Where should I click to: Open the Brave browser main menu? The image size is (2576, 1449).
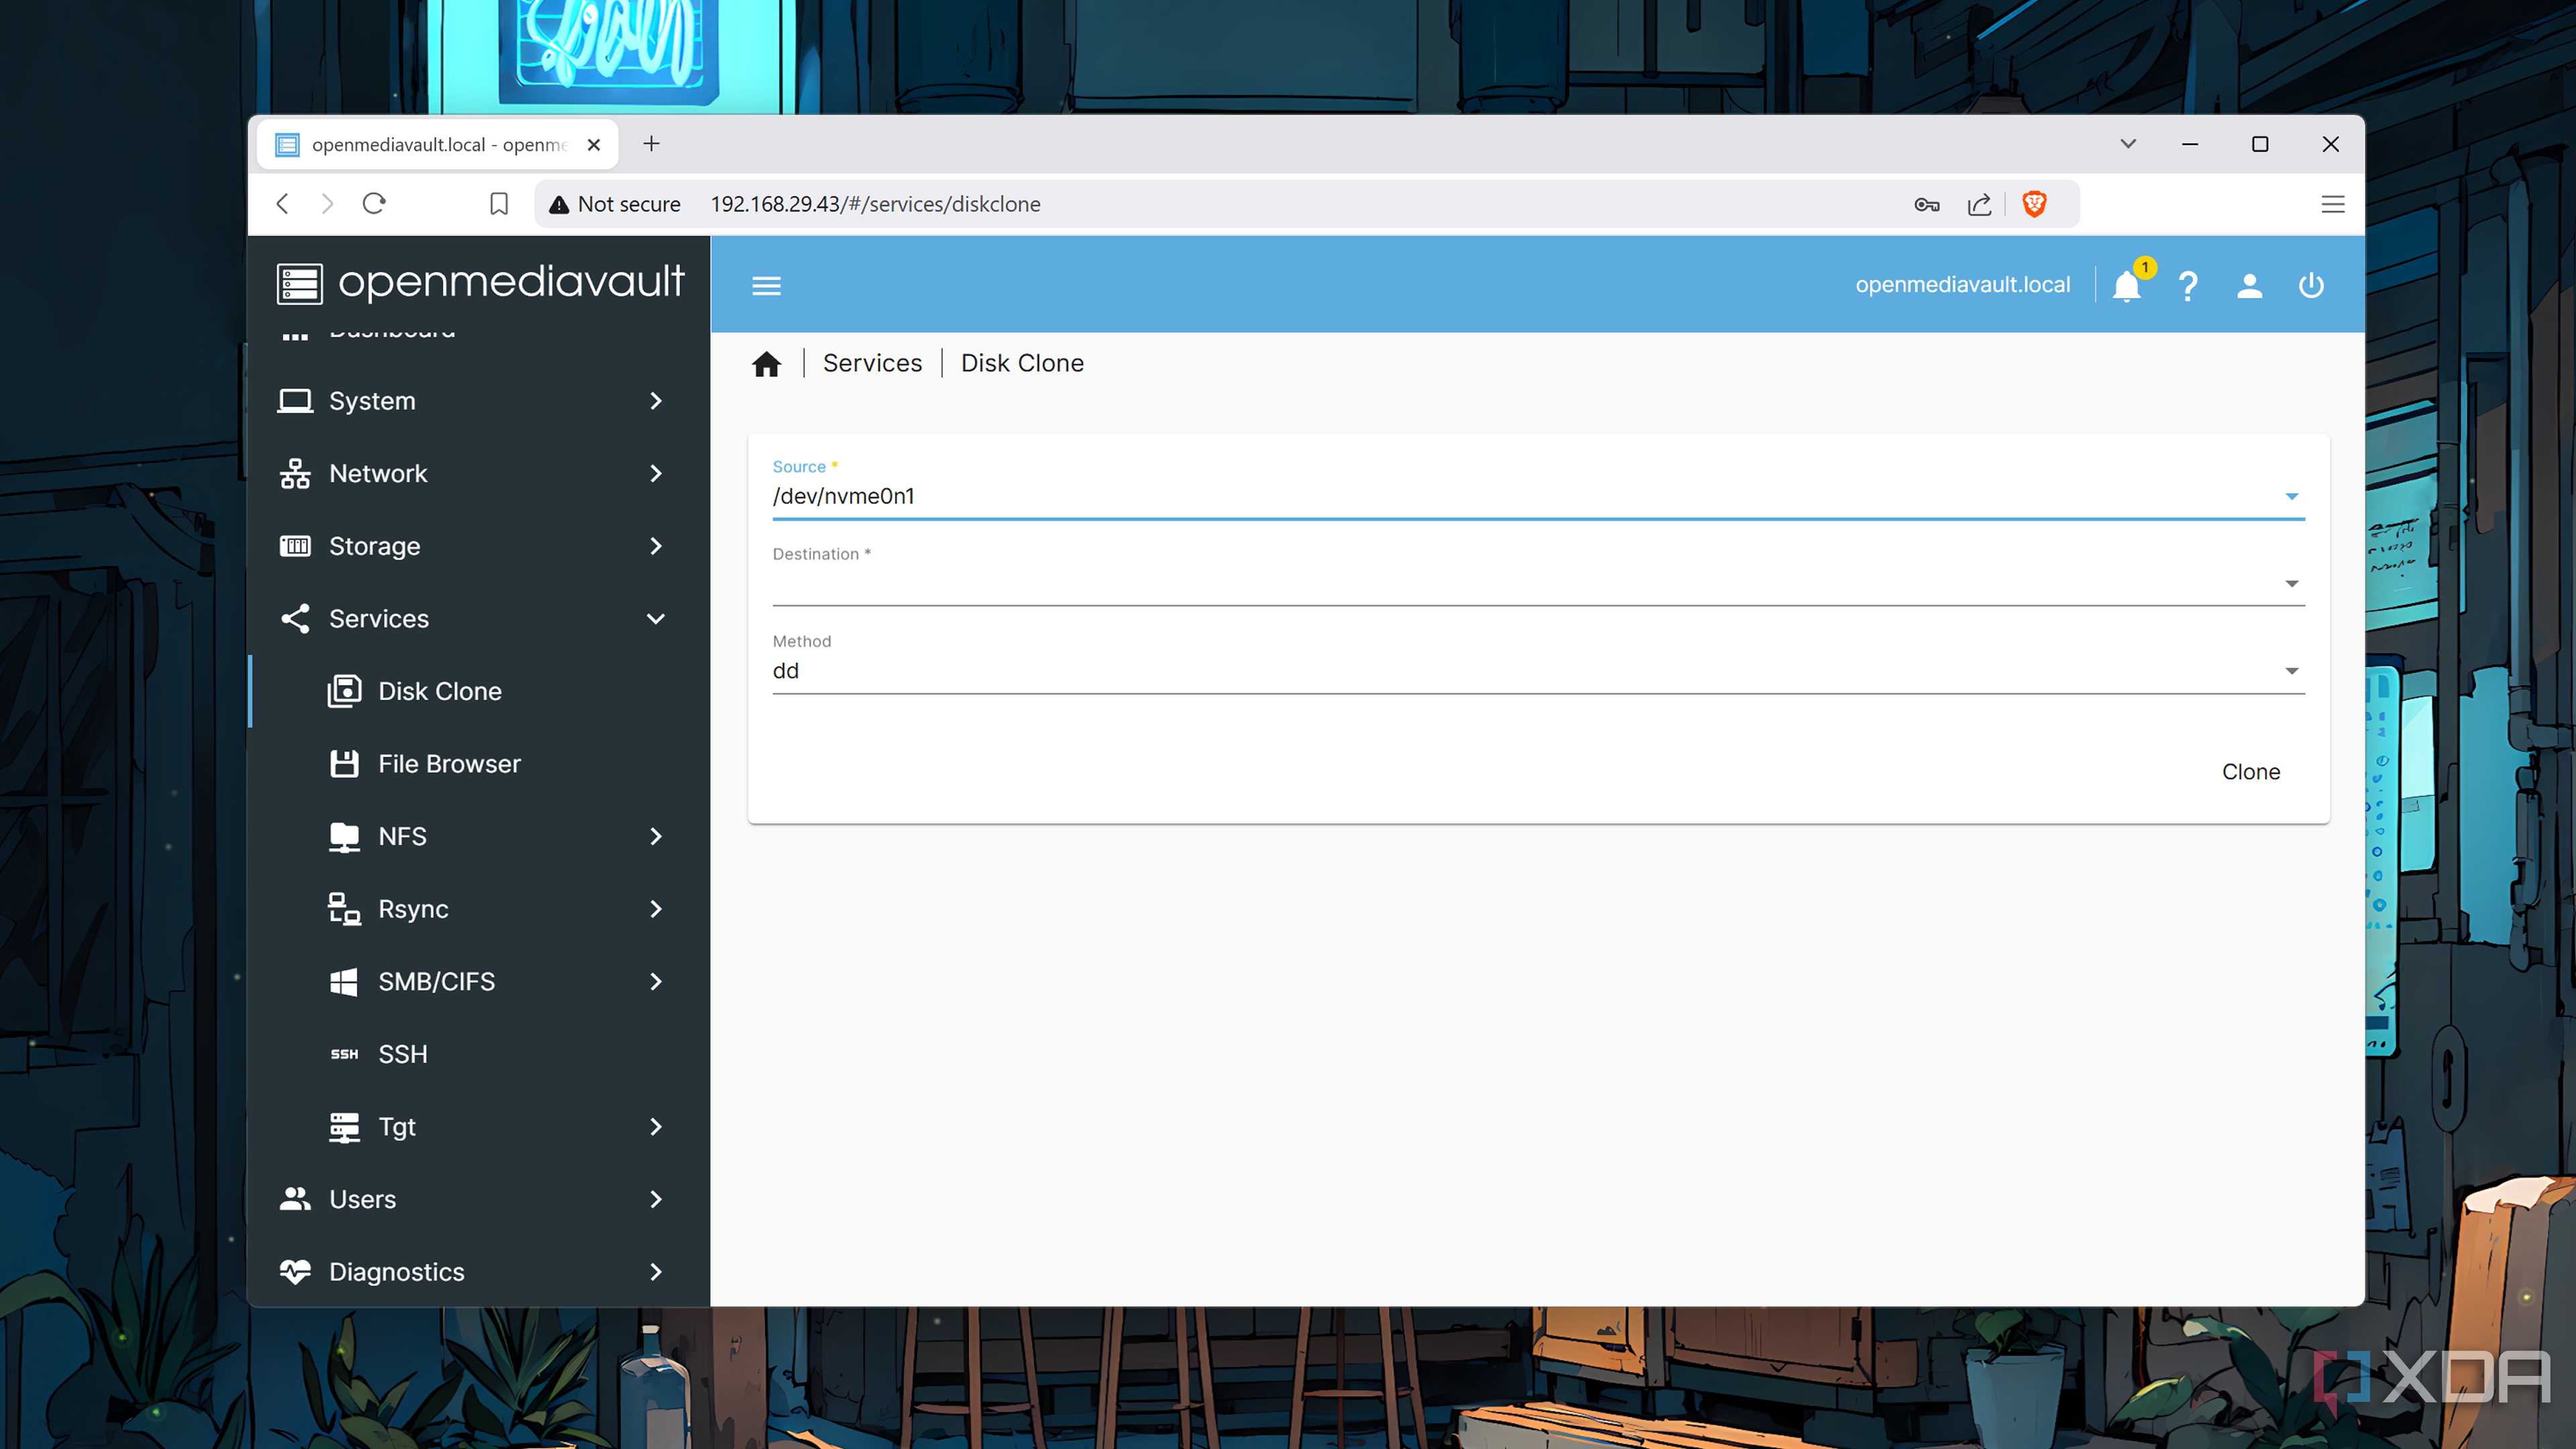coord(2332,204)
